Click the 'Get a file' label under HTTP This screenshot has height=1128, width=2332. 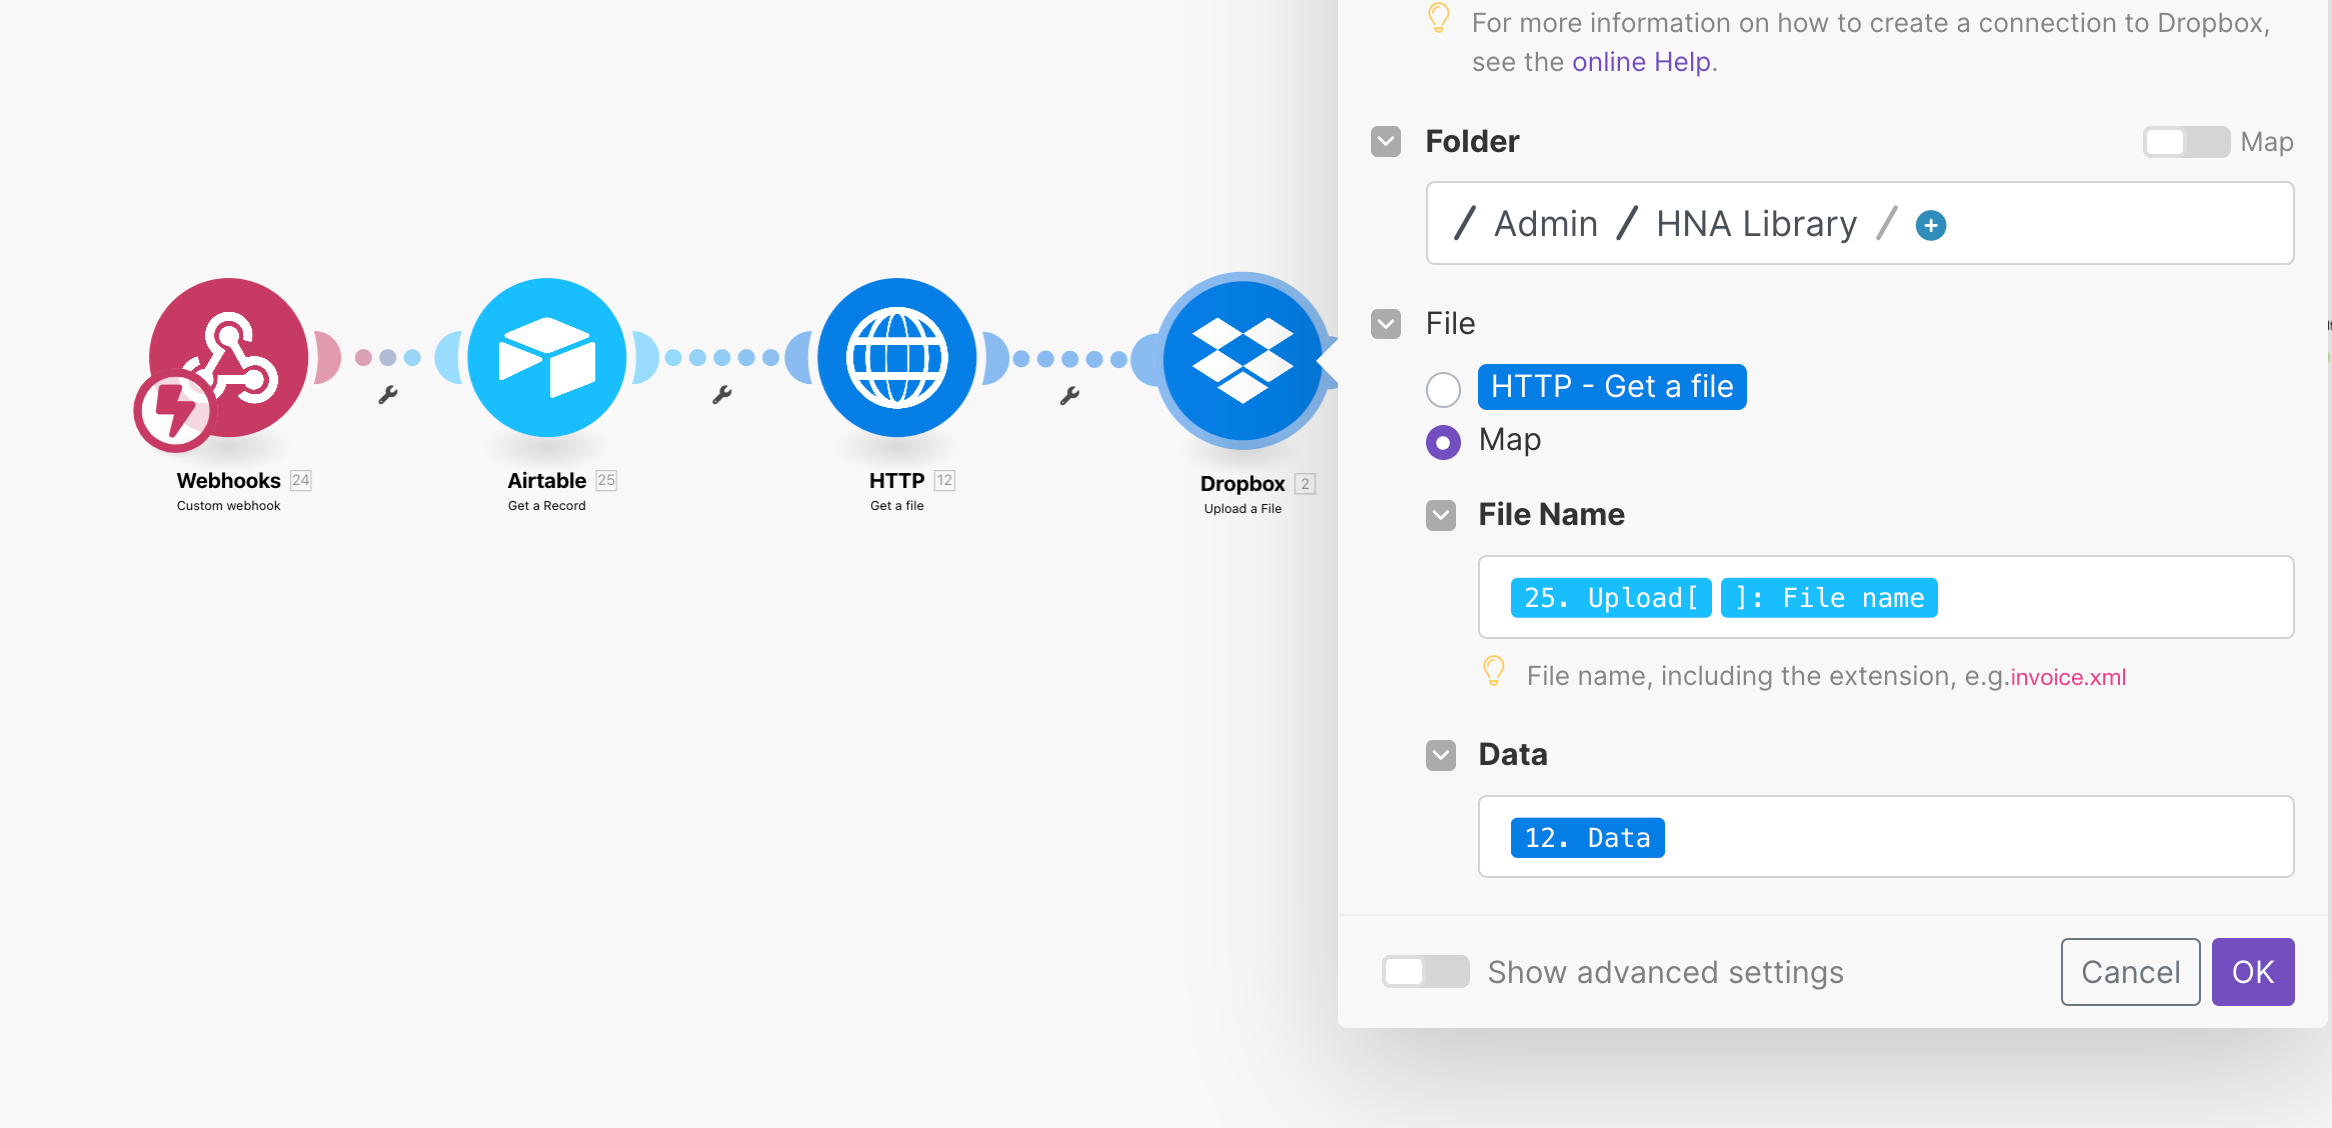897,506
